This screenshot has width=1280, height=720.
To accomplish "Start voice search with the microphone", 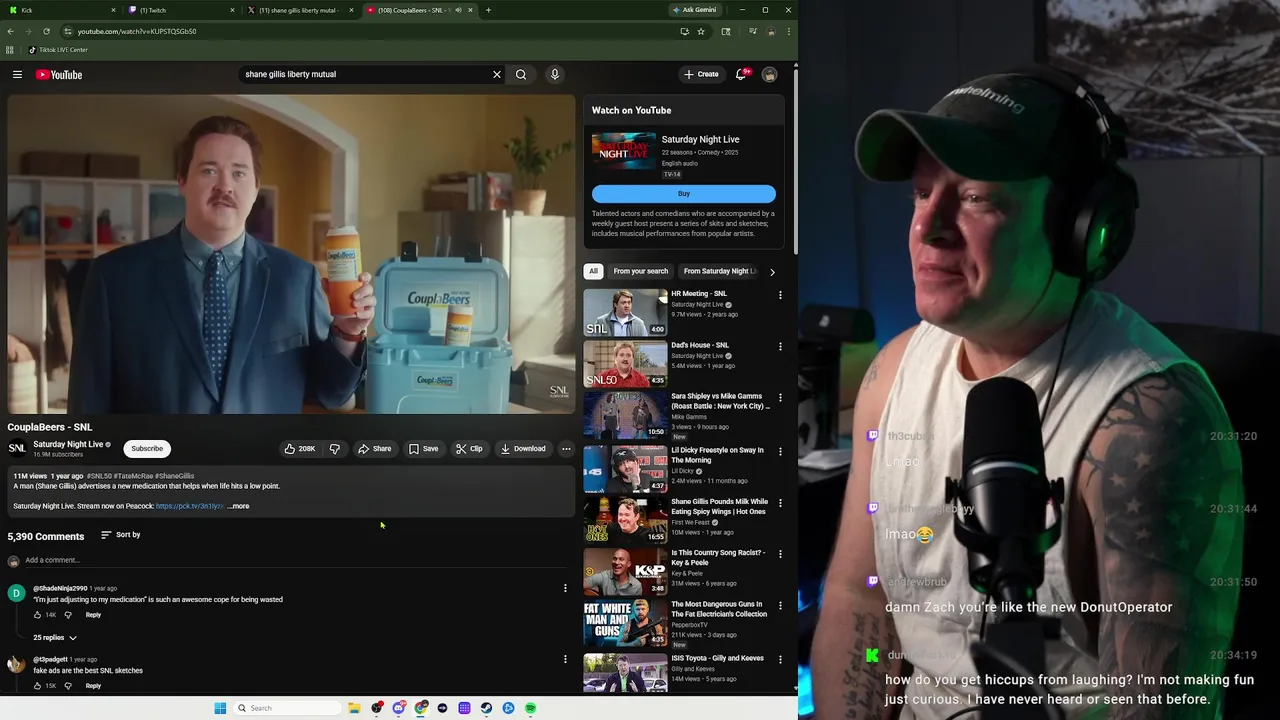I will point(555,74).
